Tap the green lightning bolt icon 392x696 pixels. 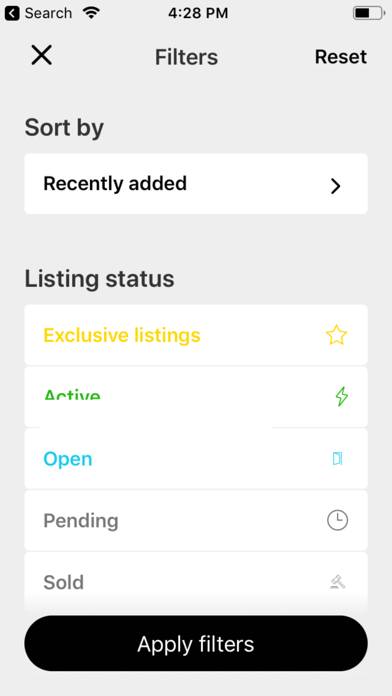(341, 396)
